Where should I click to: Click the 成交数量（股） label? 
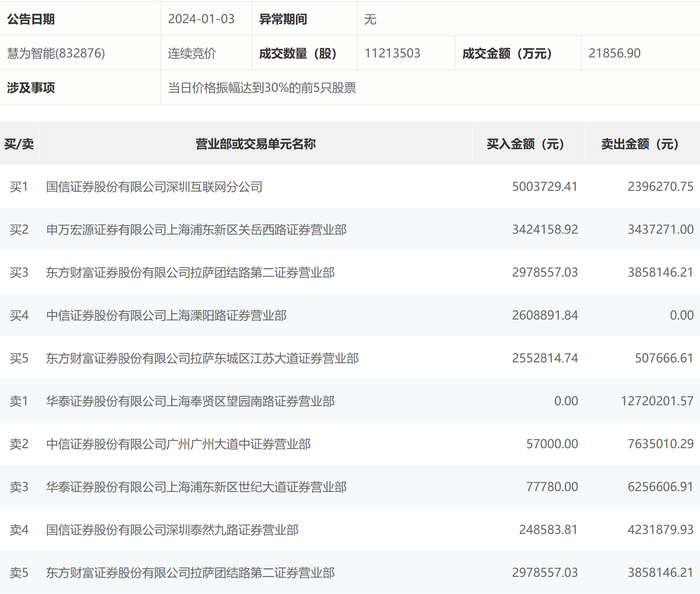tap(297, 54)
